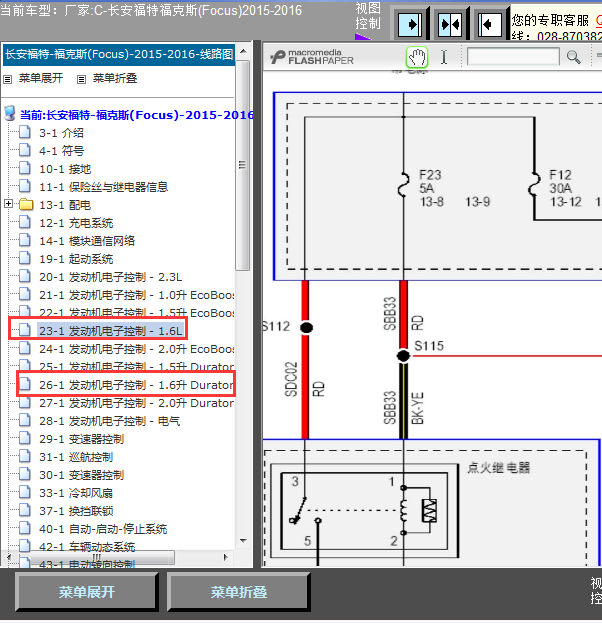Screen dimensions: 602x623
Task: Open page 4-1 符号
Action: click(61, 151)
